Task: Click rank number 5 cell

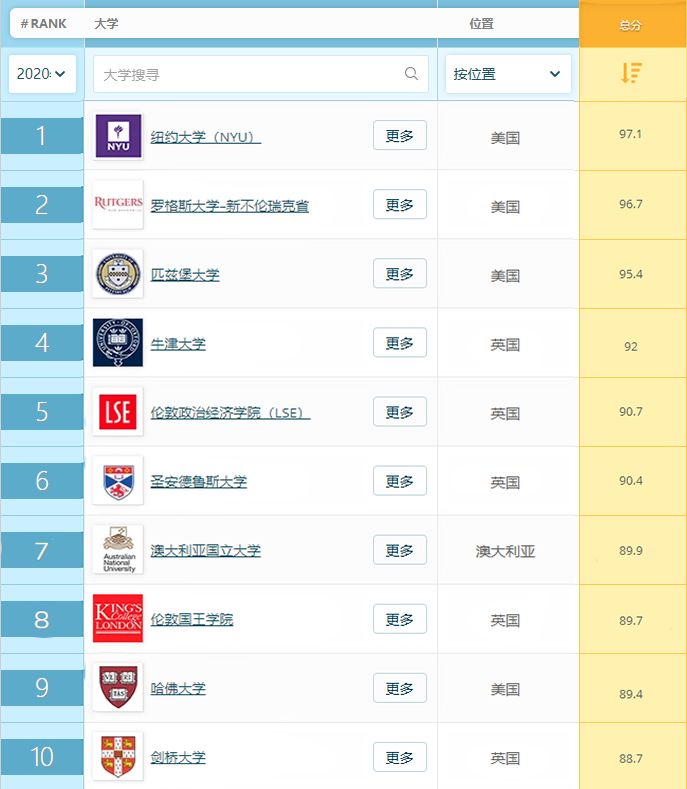Action: click(x=42, y=412)
